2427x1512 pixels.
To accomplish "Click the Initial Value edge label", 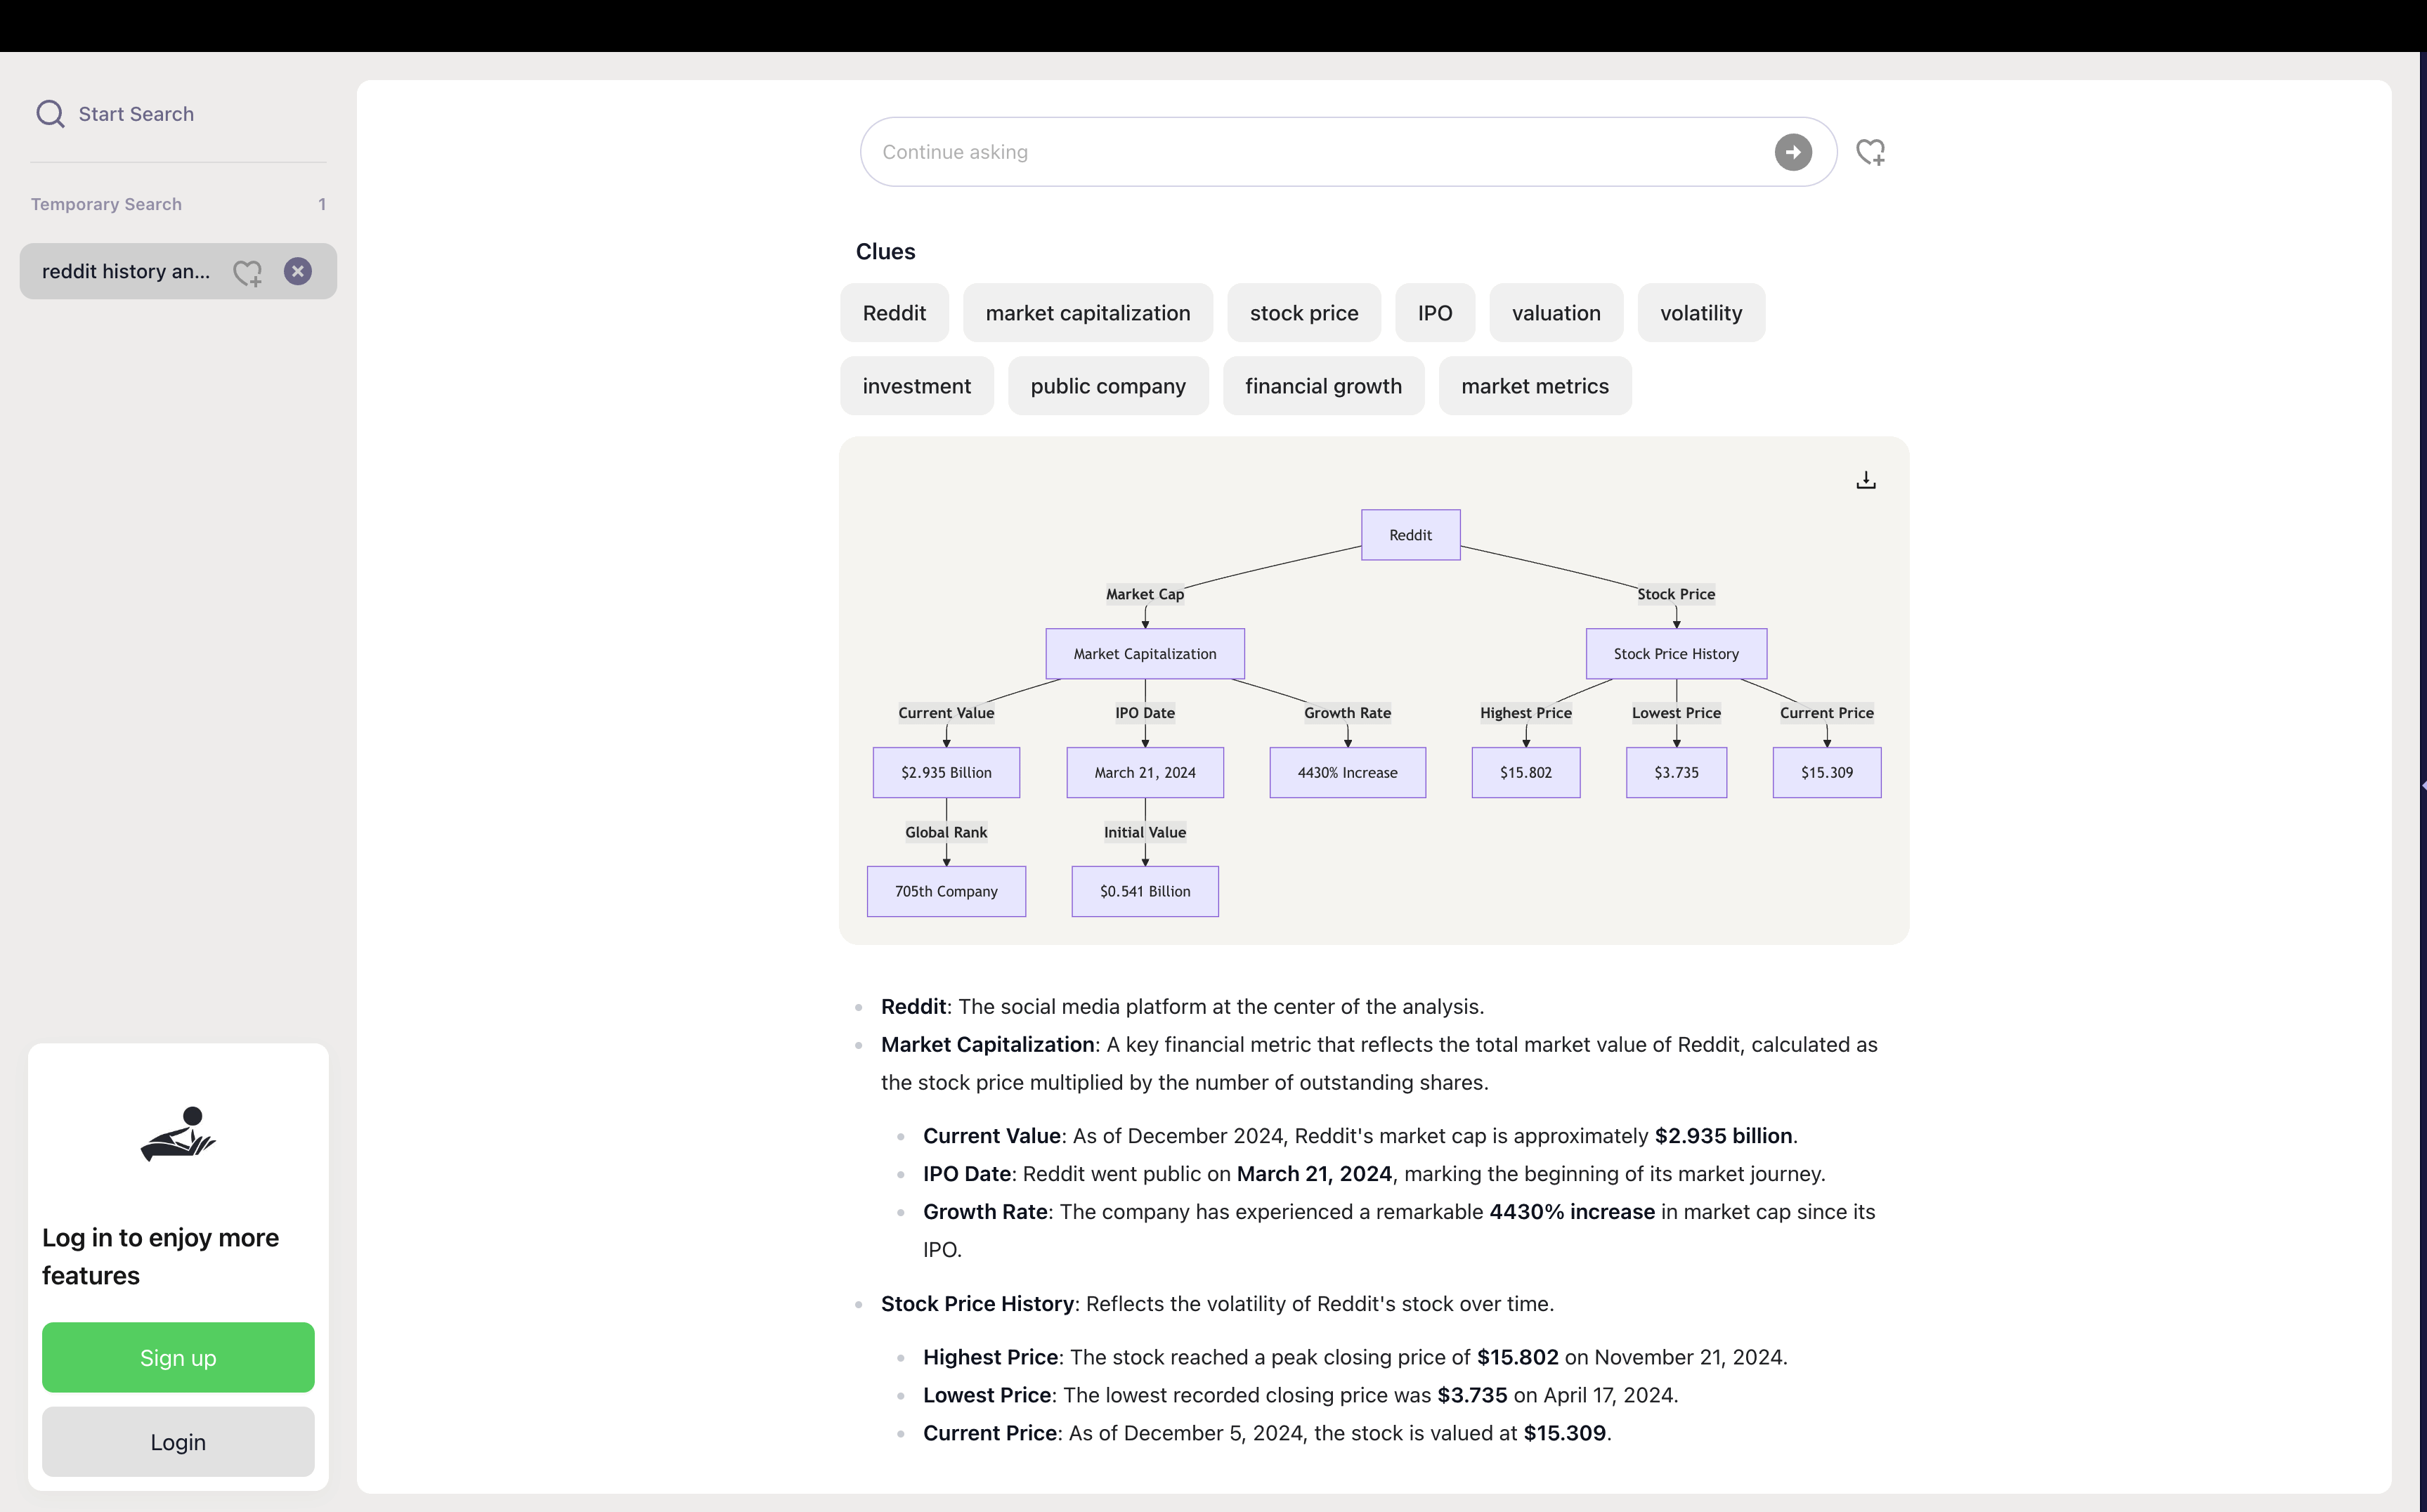I will click(x=1145, y=832).
